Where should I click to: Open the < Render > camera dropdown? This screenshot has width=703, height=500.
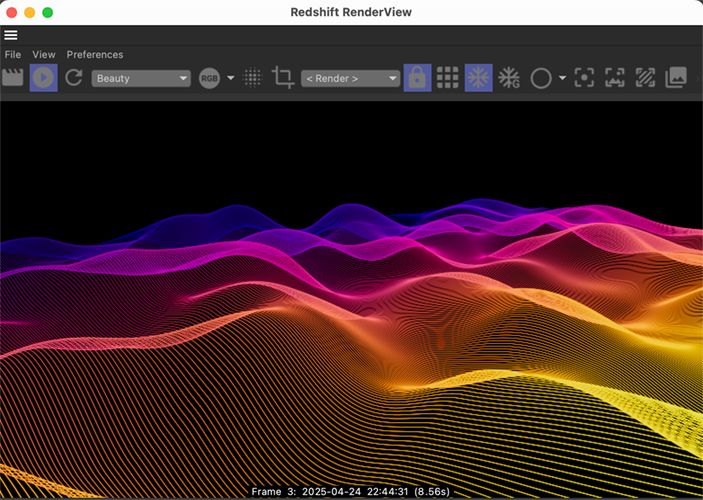pos(351,78)
